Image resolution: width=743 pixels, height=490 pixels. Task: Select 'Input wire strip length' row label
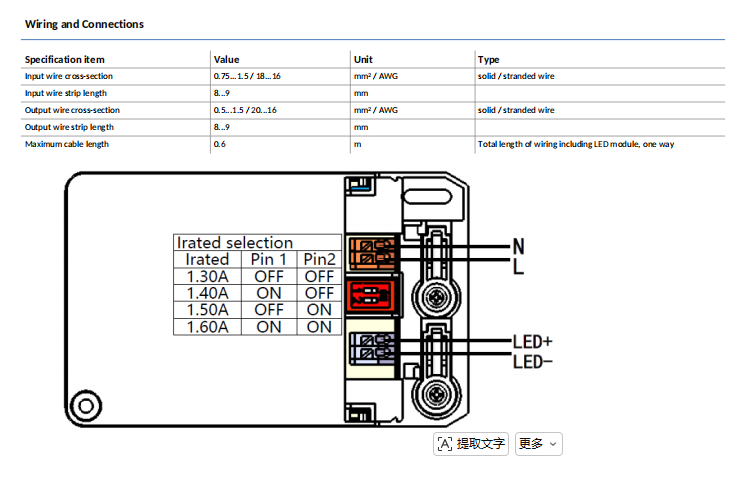66,93
